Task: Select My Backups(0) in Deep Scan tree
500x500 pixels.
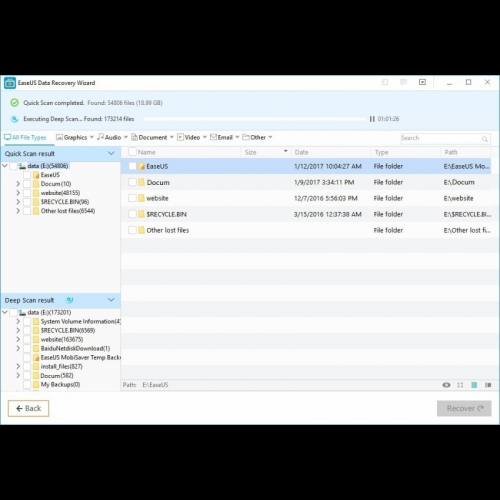Action: [60, 384]
